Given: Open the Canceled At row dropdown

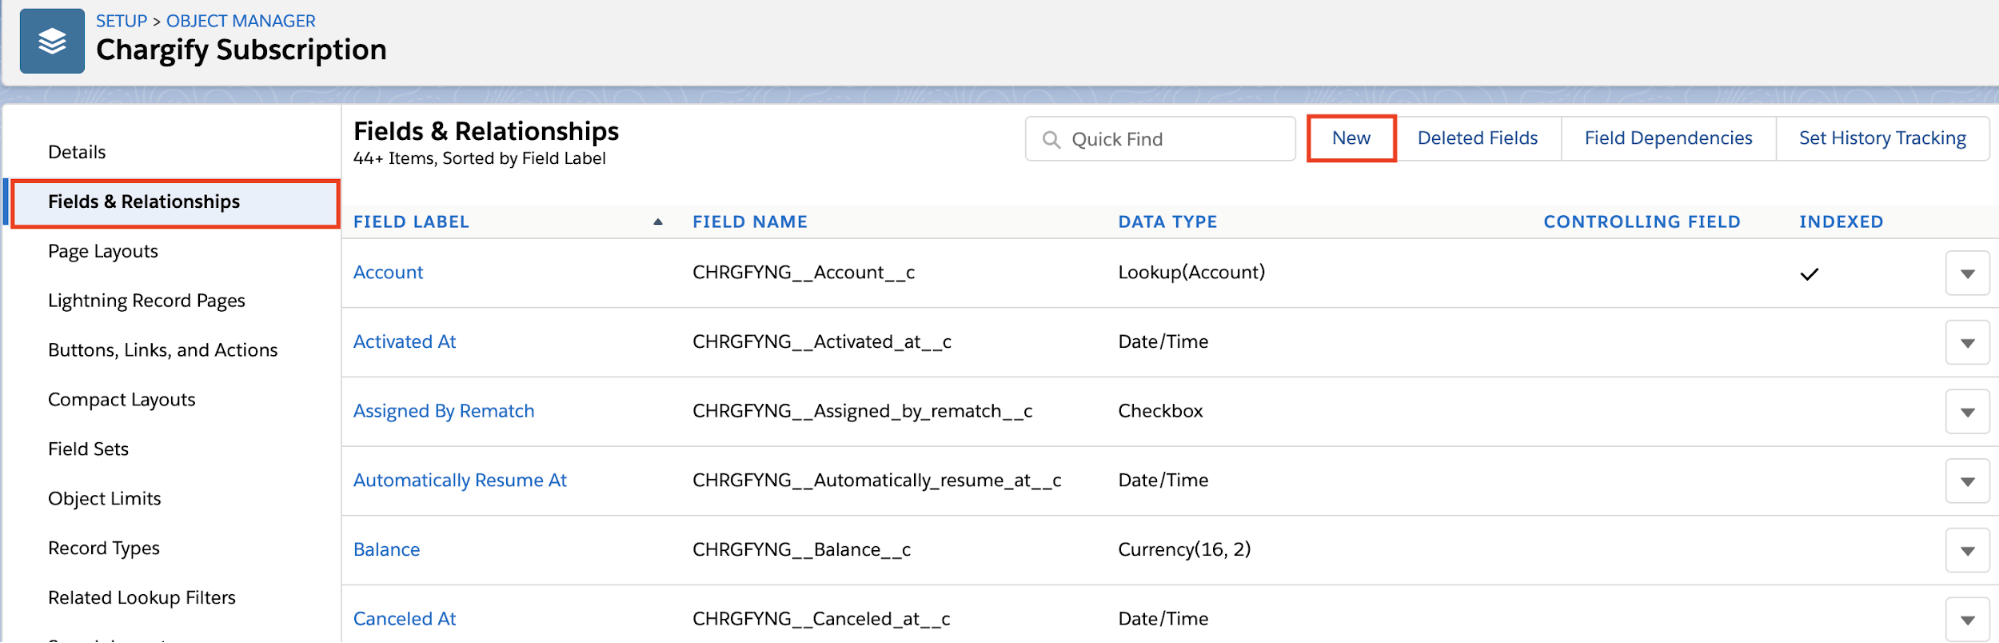Looking at the screenshot, I should pos(1967,619).
